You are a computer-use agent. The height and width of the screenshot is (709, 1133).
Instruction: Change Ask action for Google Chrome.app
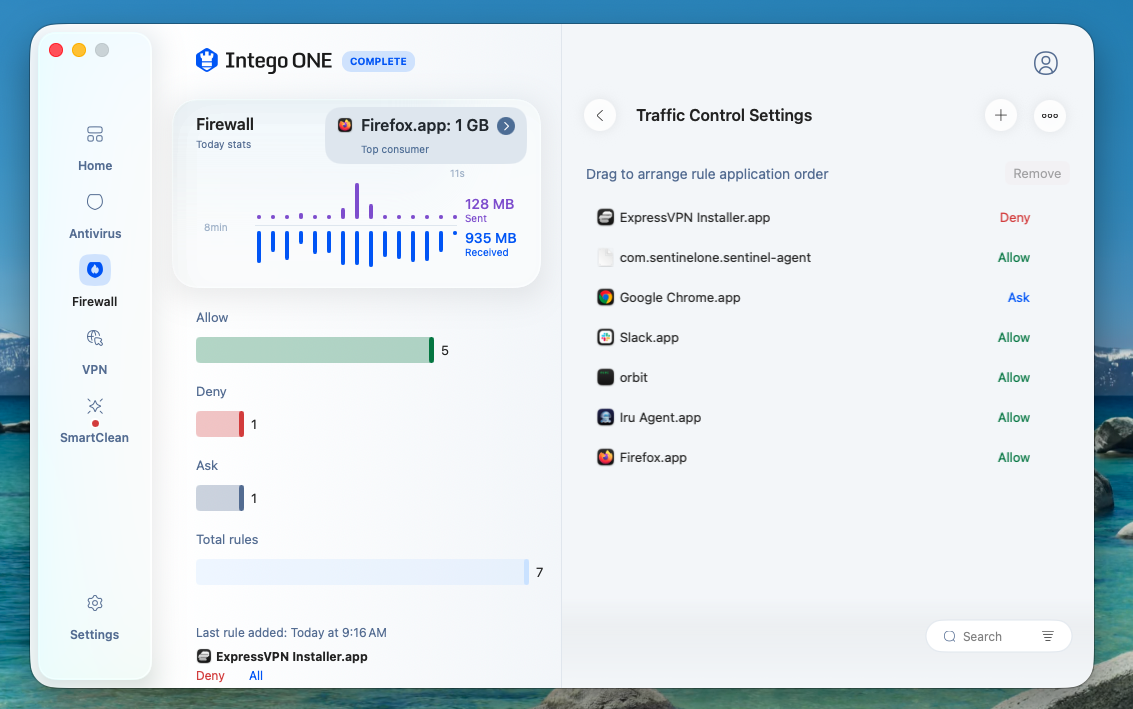[x=1019, y=297]
